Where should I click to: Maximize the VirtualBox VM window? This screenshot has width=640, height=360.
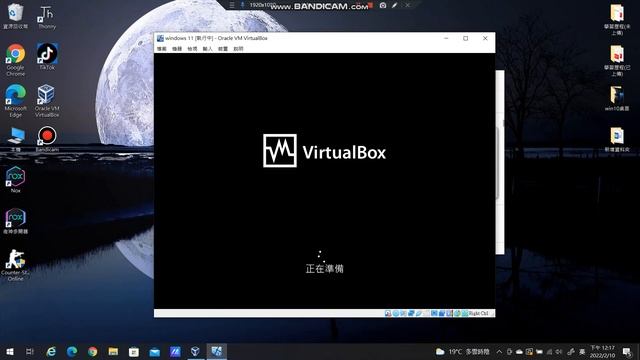[466, 38]
